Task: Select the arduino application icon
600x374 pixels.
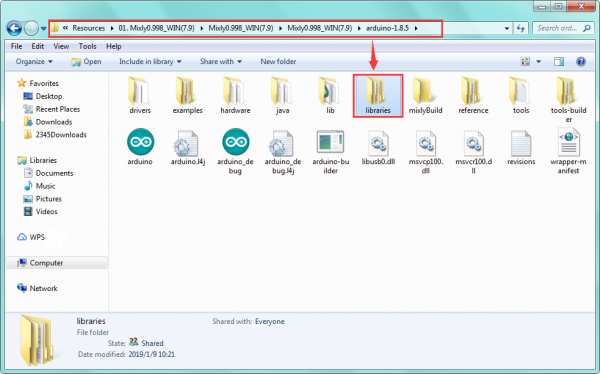Action: click(140, 142)
